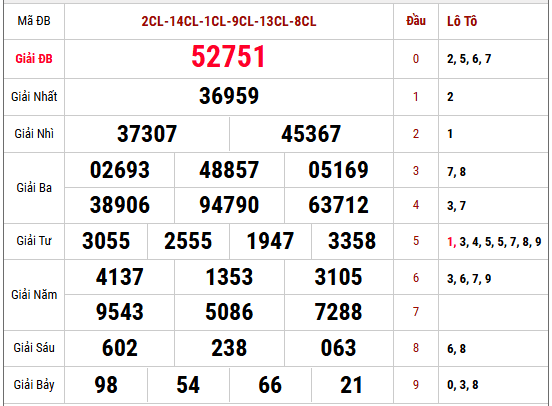Click the Giải Năm number 7288

[x=338, y=312]
